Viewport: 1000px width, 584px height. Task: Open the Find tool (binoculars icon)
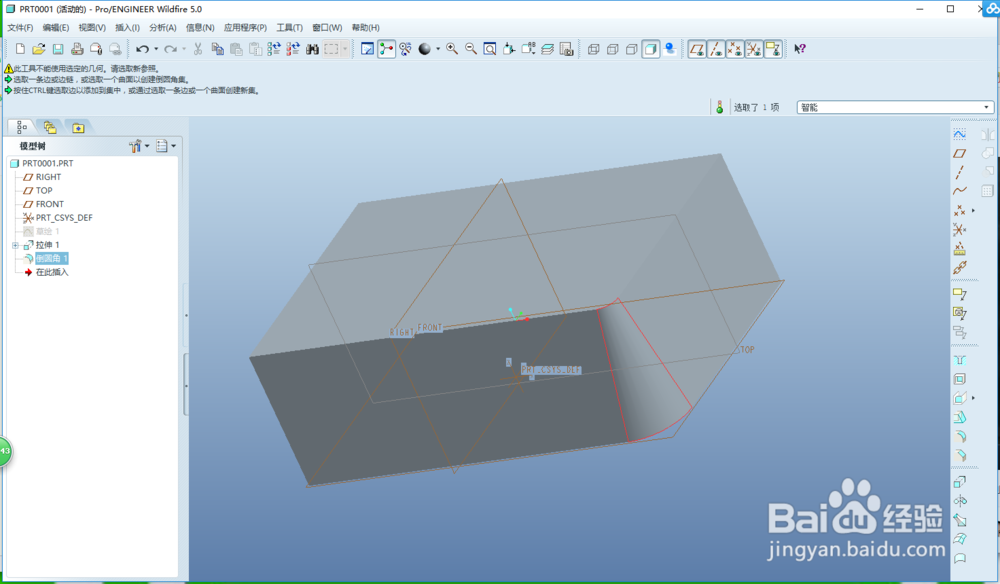coord(312,49)
